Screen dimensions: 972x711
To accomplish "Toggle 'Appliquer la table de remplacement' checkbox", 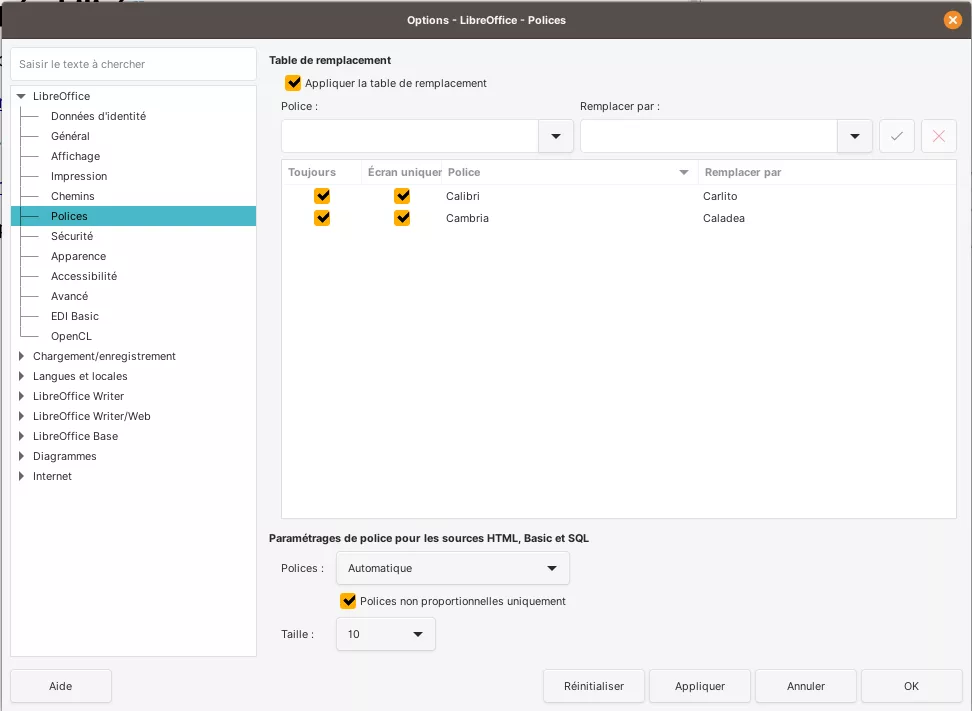I will (293, 83).
